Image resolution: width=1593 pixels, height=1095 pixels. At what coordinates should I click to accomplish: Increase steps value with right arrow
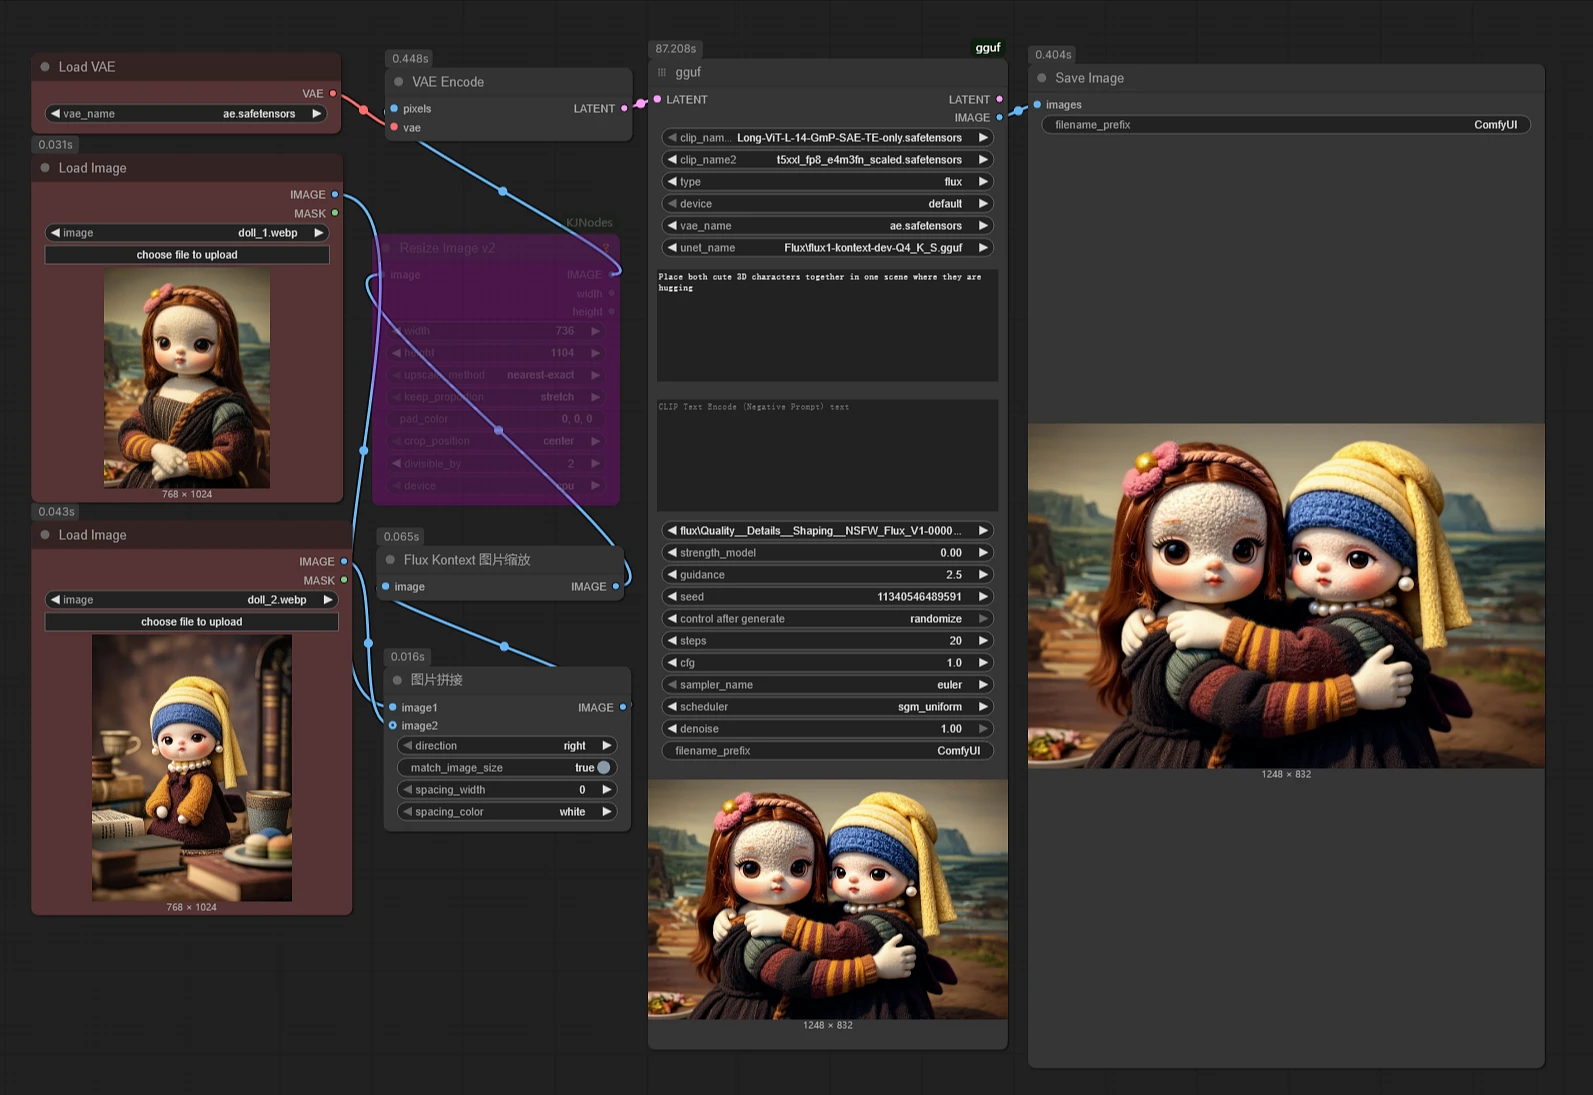click(x=983, y=641)
